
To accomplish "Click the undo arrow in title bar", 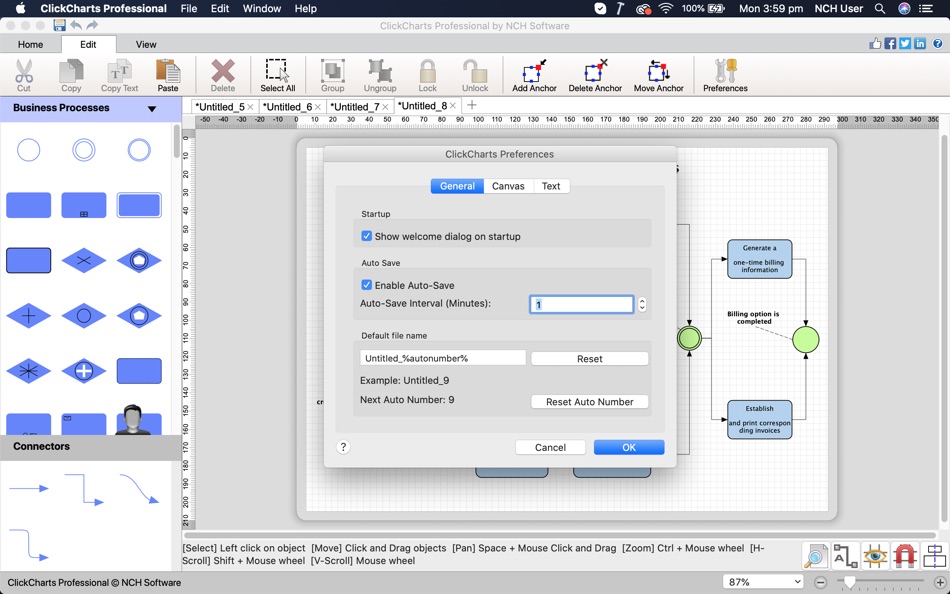I will pyautogui.click(x=76, y=25).
